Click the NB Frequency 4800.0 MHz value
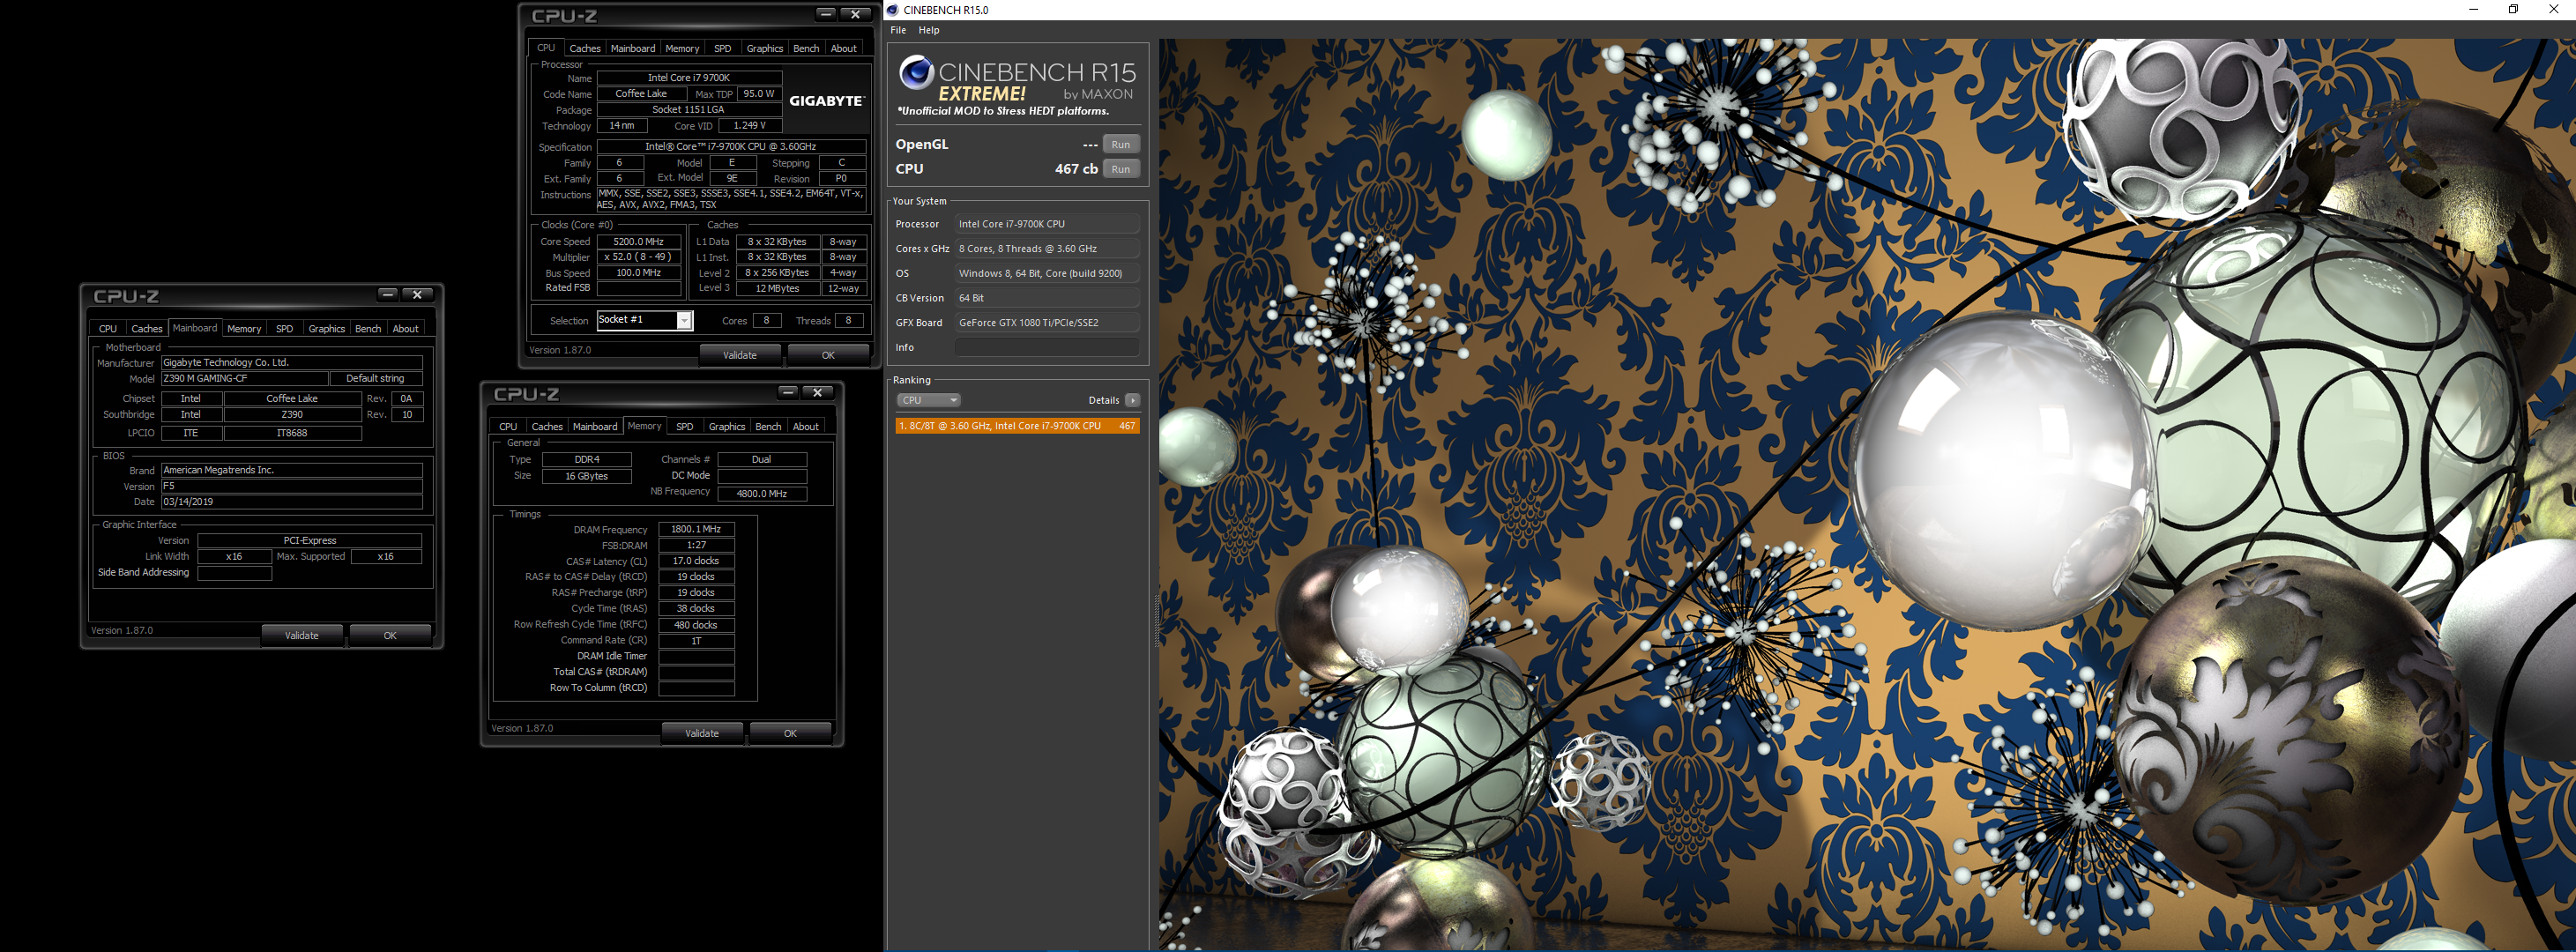Viewport: 2576px width, 952px height. coord(762,493)
